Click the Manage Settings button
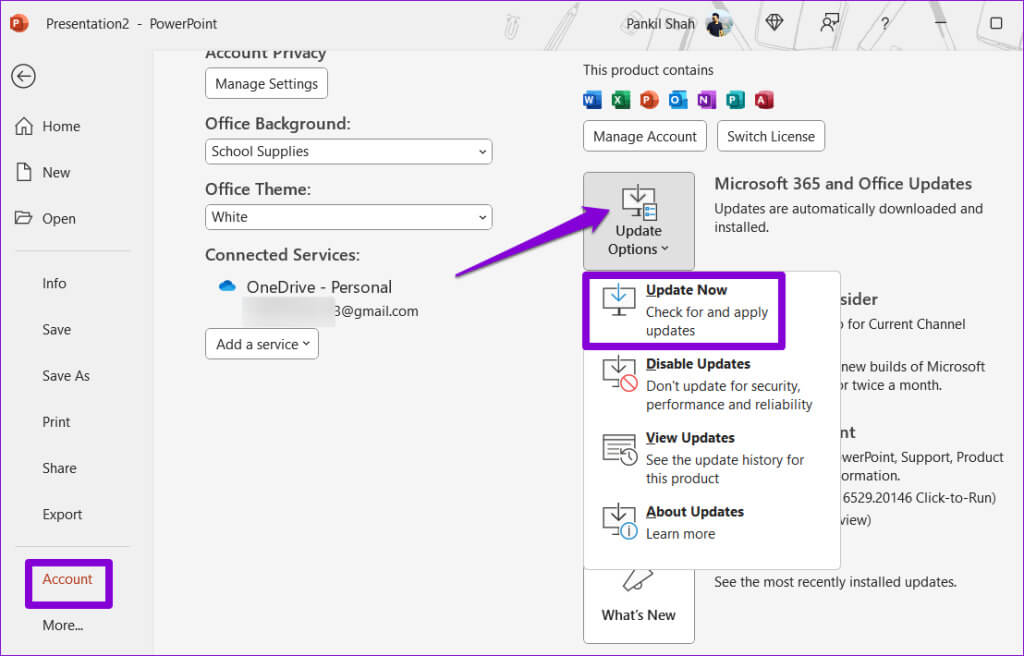 point(266,84)
